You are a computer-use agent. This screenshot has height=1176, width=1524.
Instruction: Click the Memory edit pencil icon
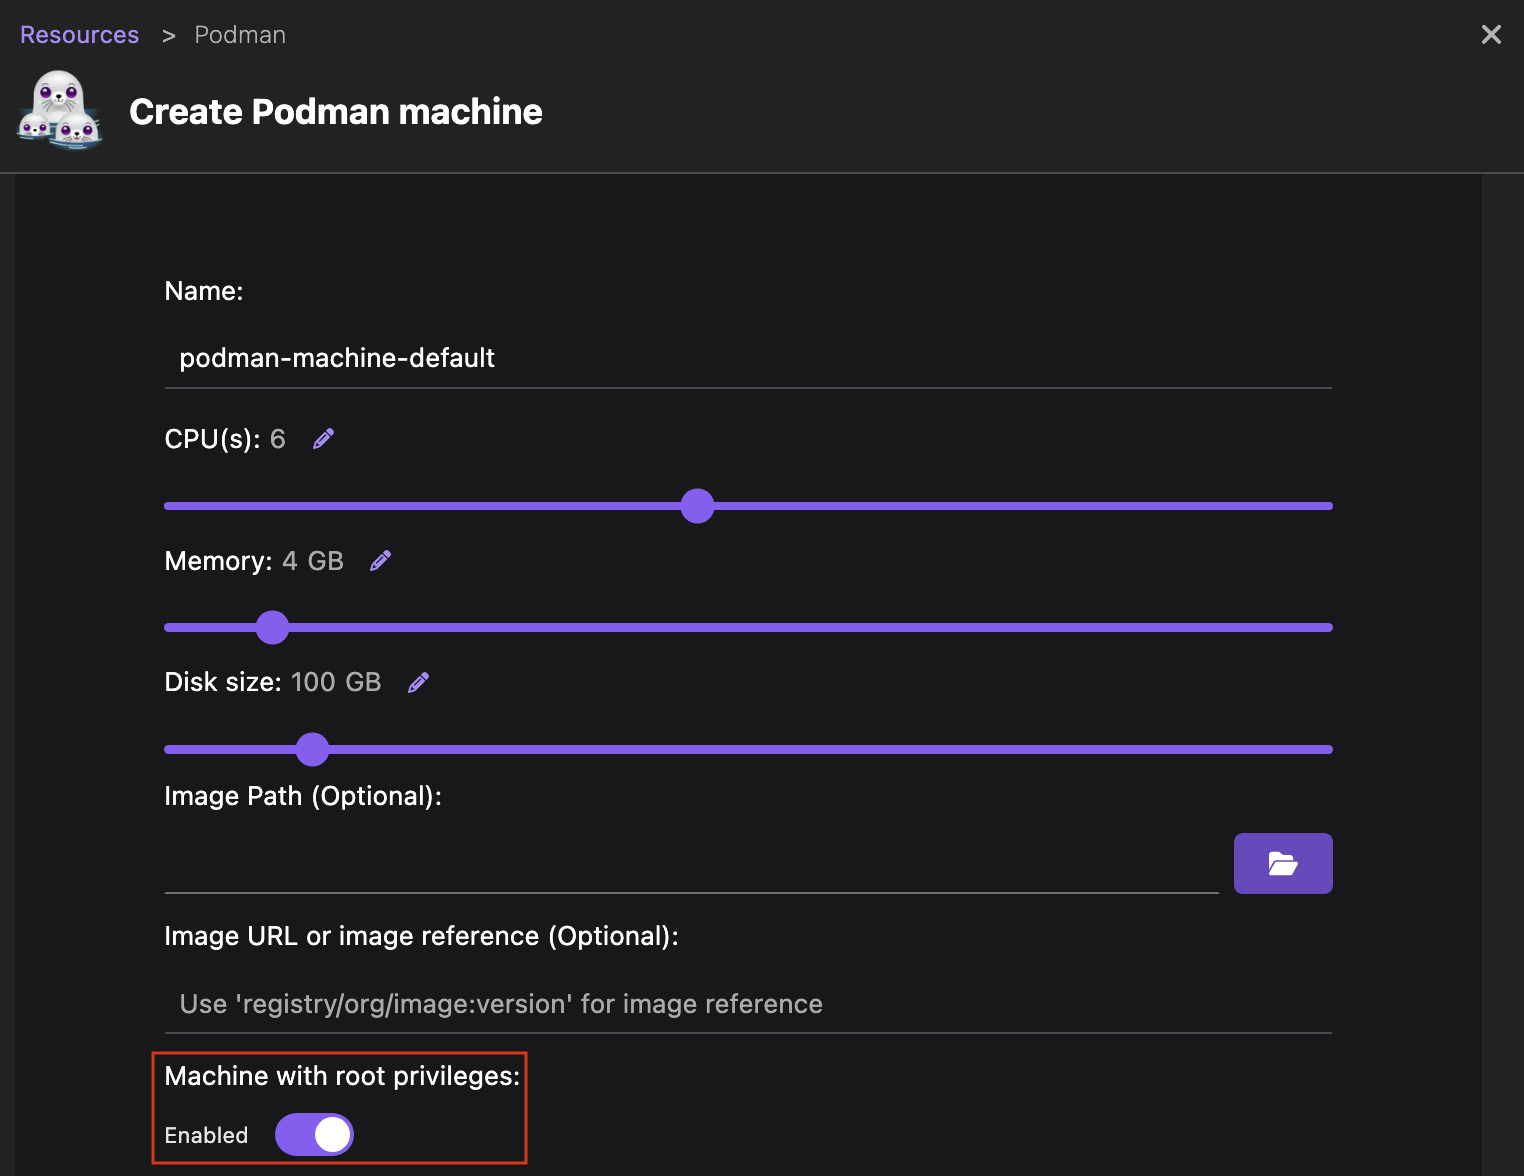pyautogui.click(x=380, y=561)
